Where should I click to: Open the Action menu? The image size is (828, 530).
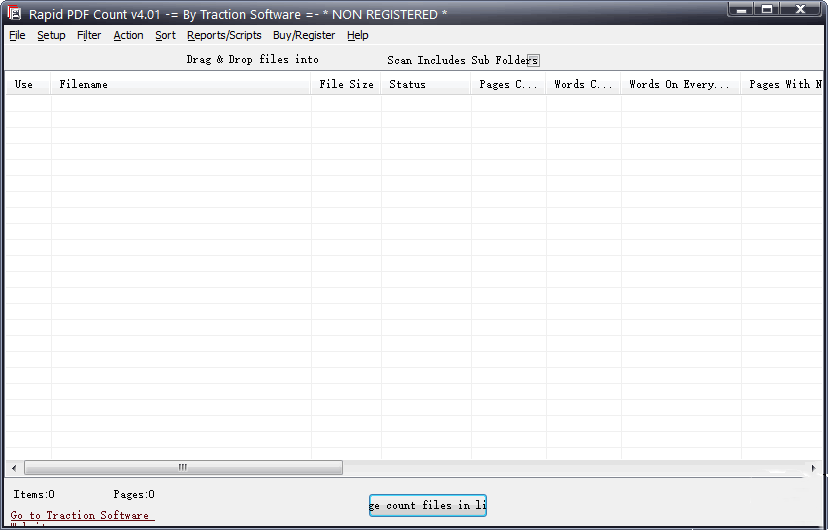point(128,35)
